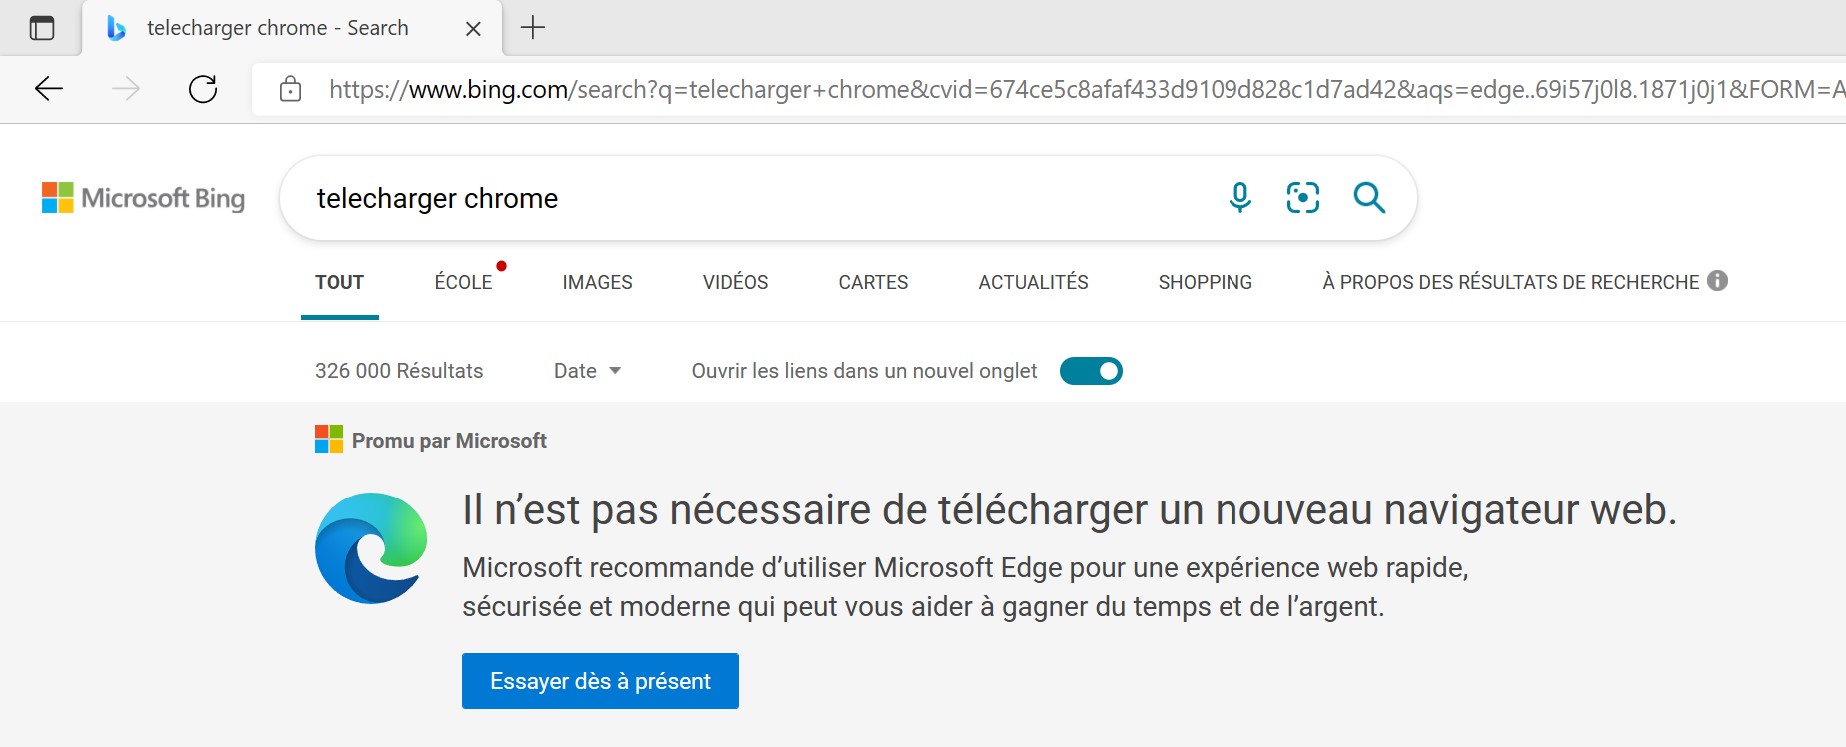The image size is (1846, 747).
Task: Click the Microsoft Bing logo
Action: [143, 198]
